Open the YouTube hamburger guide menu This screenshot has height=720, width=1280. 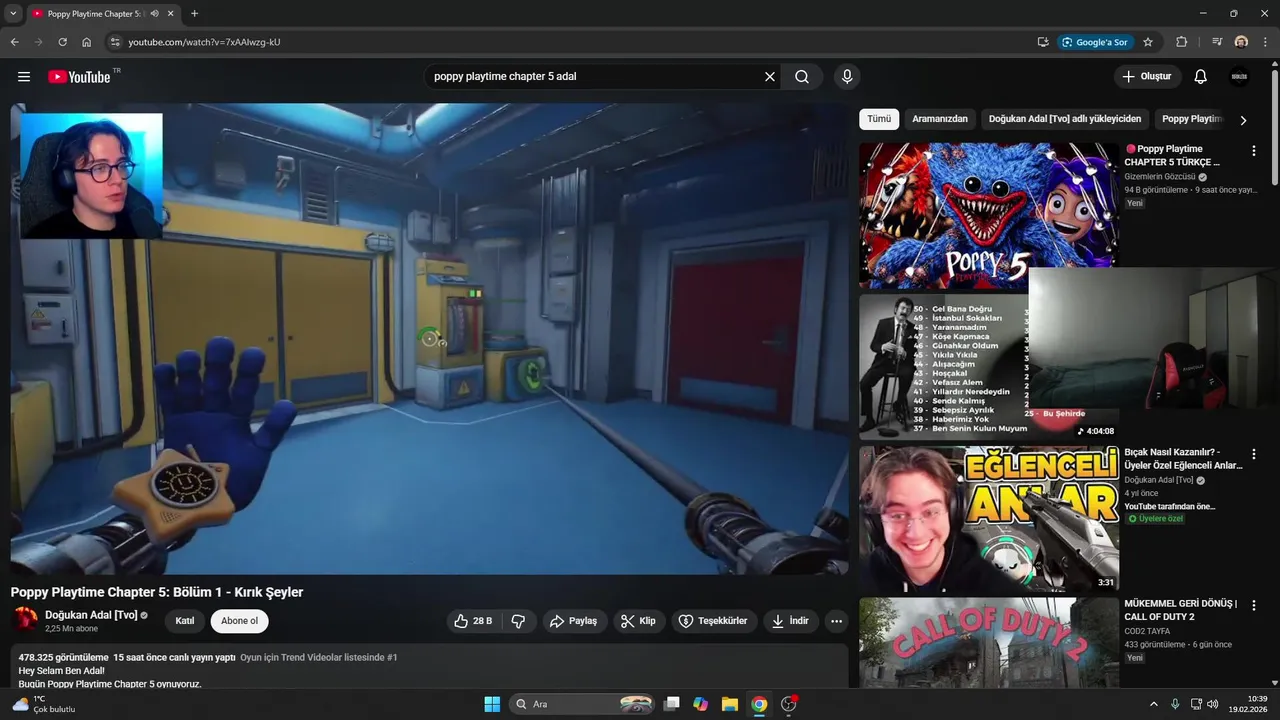(x=24, y=77)
